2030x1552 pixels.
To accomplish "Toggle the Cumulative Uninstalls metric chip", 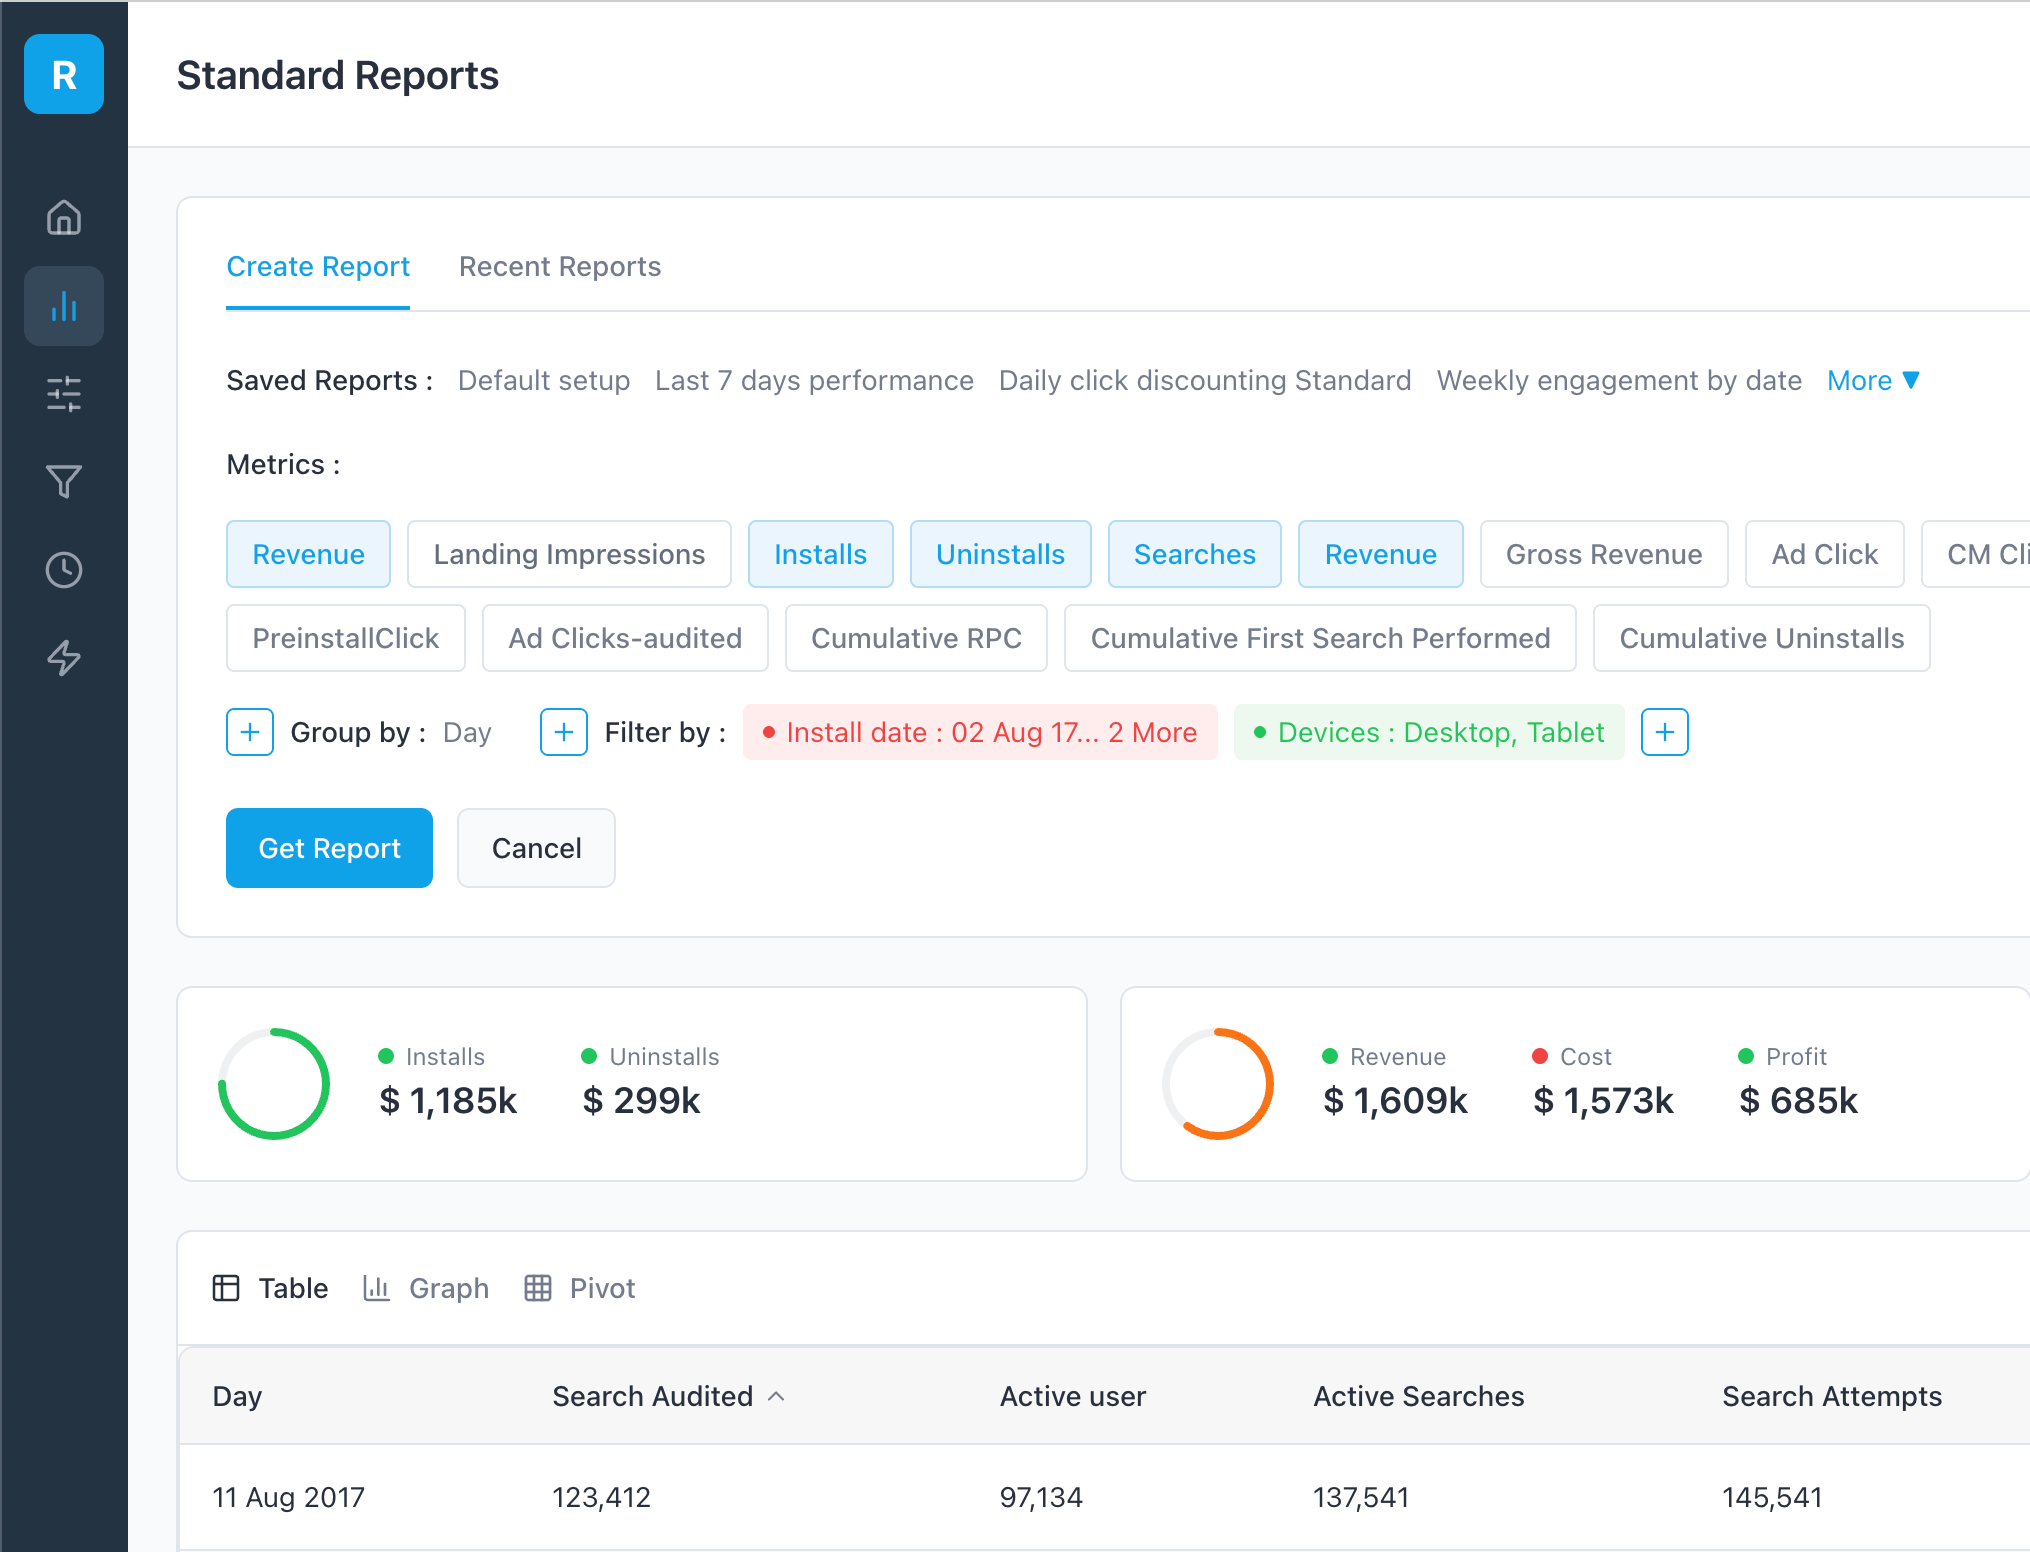I will (1761, 638).
